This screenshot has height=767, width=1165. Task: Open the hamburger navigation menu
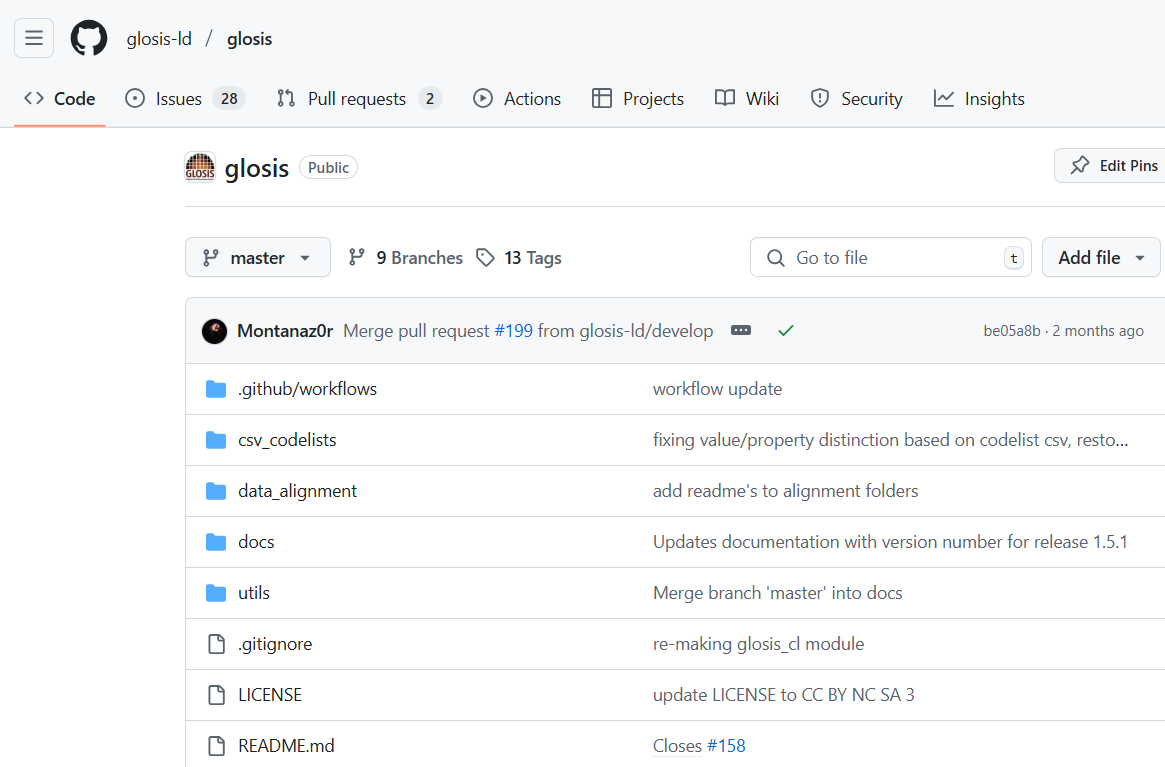34,38
